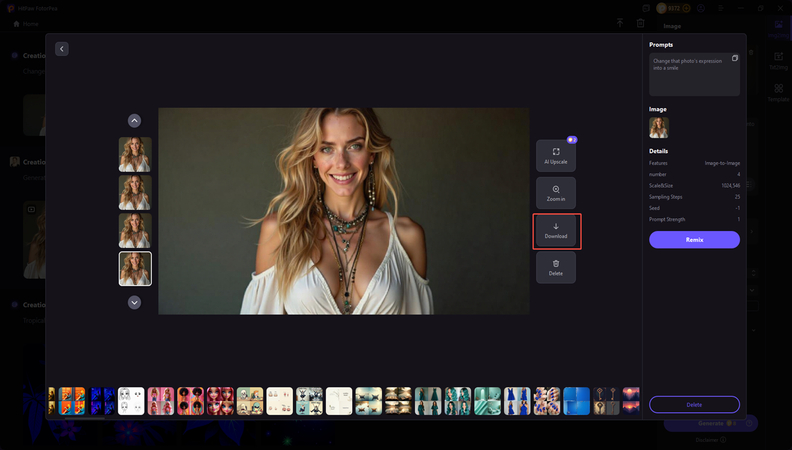Select the highlighted fourth variant thumbnail
Screen dimensions: 792x450
tap(135, 269)
